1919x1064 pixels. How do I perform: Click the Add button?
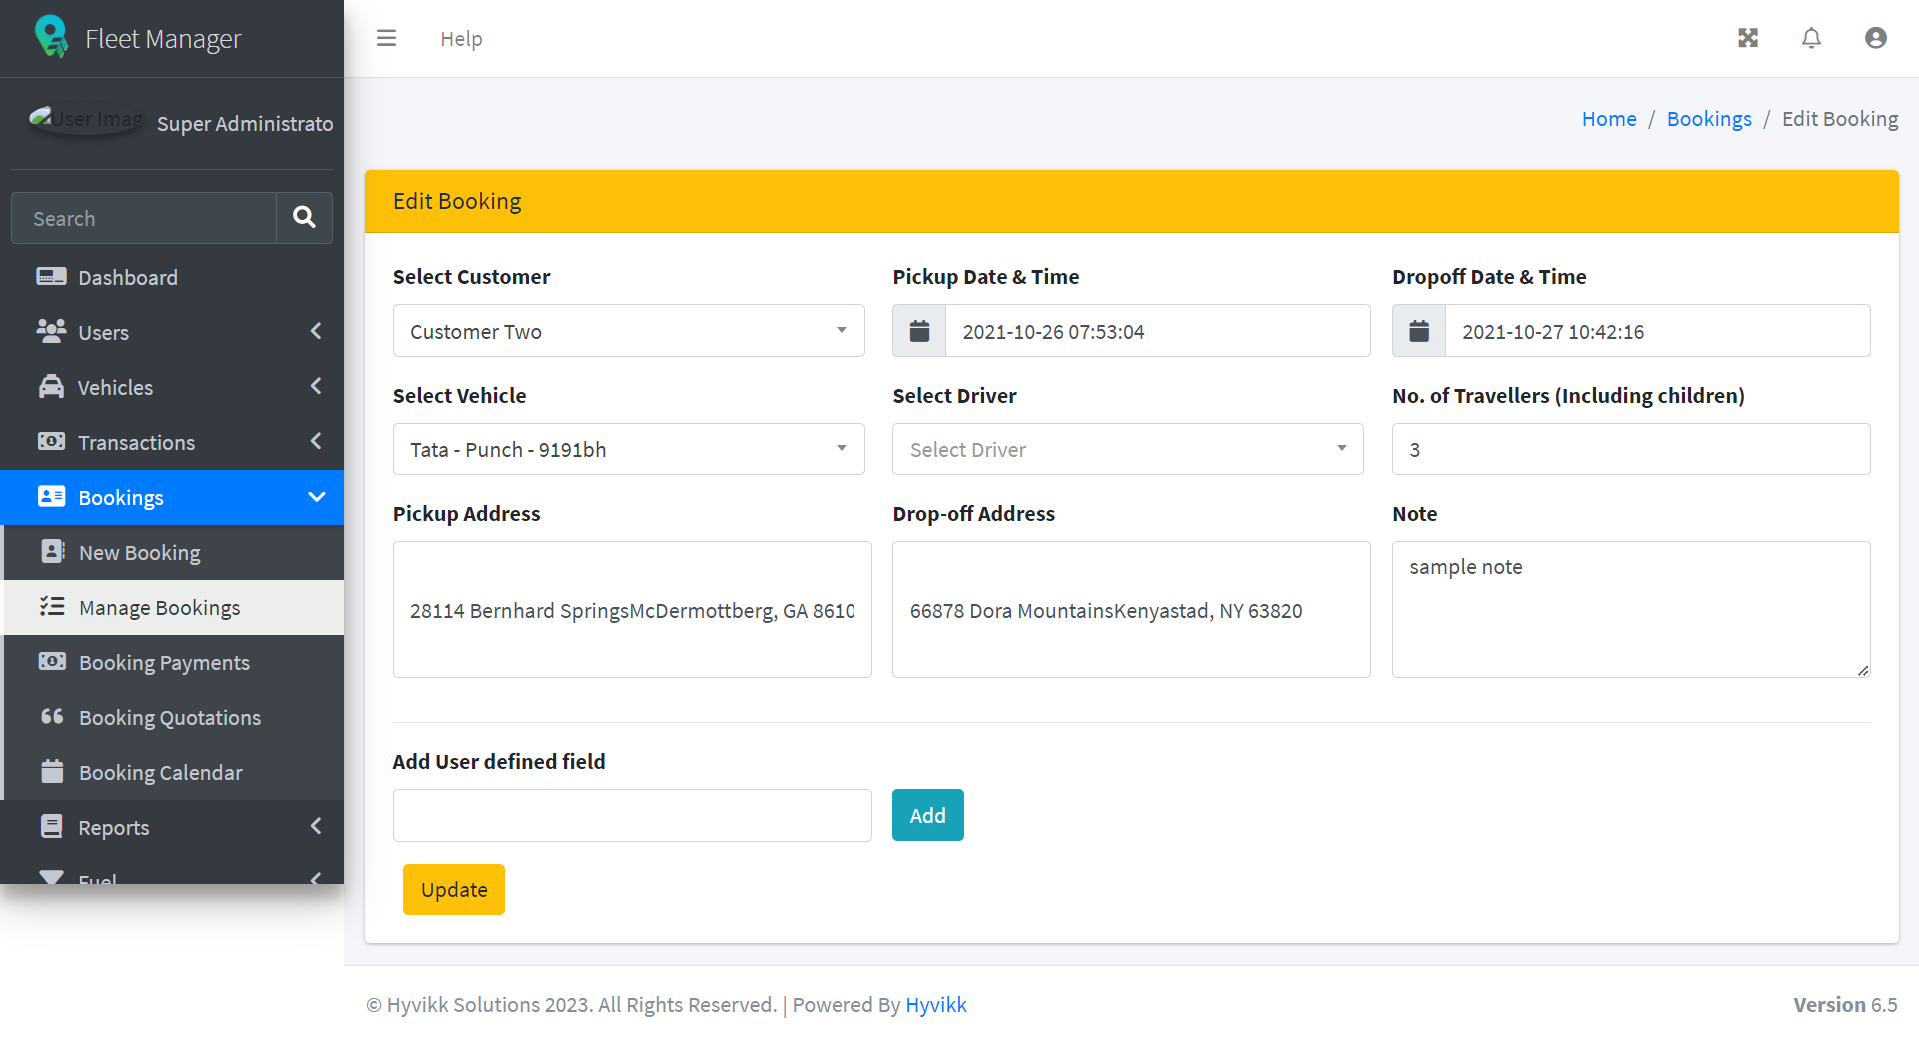(x=927, y=815)
